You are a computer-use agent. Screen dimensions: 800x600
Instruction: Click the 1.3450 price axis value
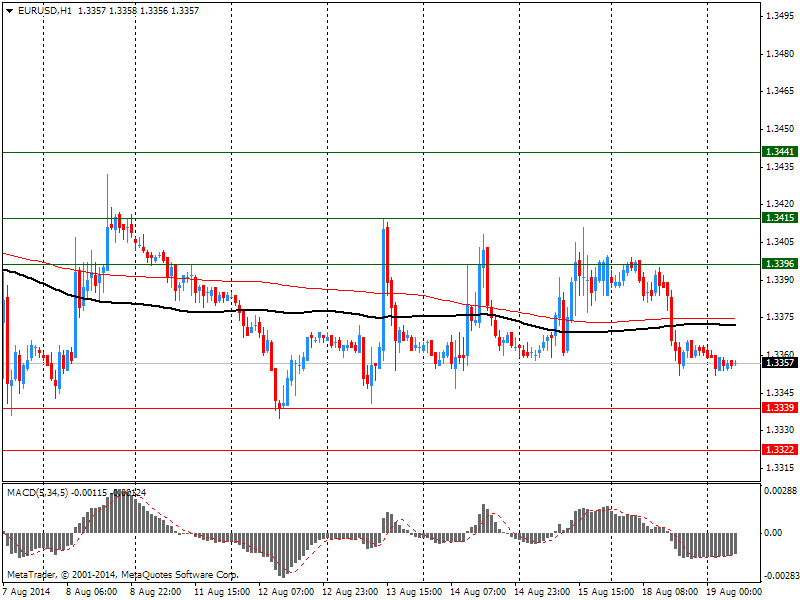[x=780, y=129]
